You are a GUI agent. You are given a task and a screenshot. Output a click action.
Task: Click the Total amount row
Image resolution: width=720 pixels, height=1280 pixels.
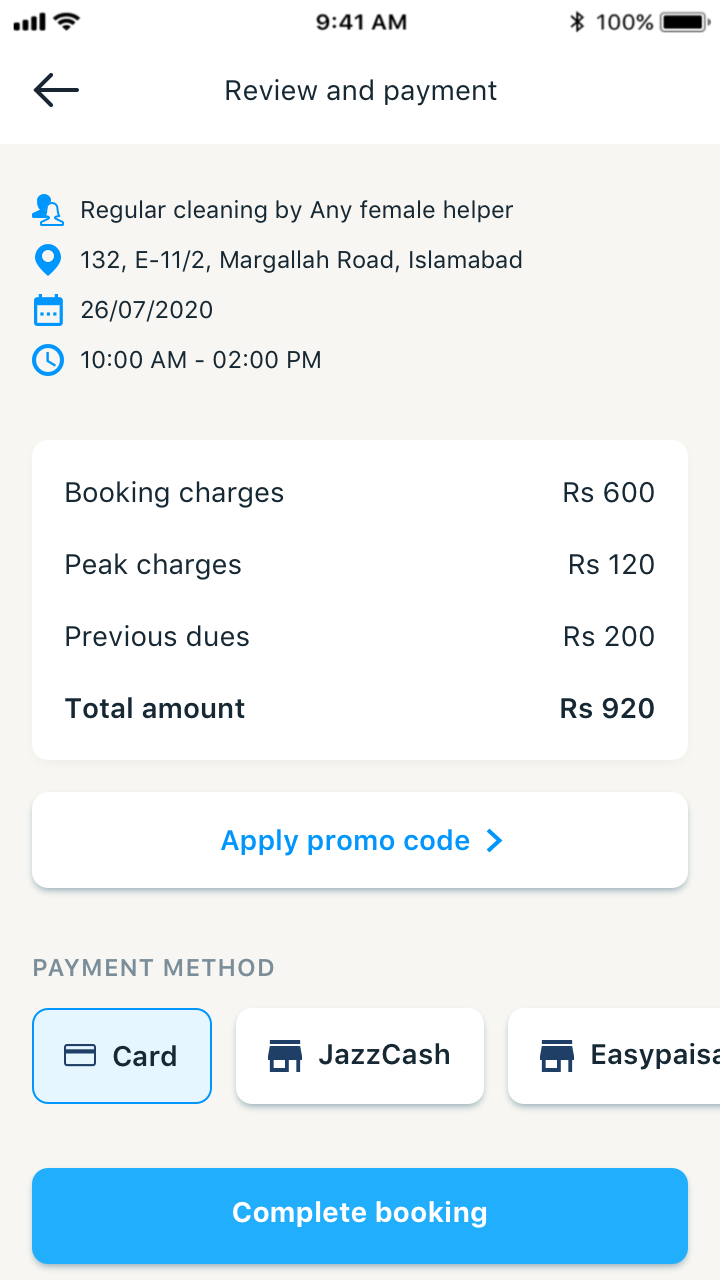(x=360, y=709)
